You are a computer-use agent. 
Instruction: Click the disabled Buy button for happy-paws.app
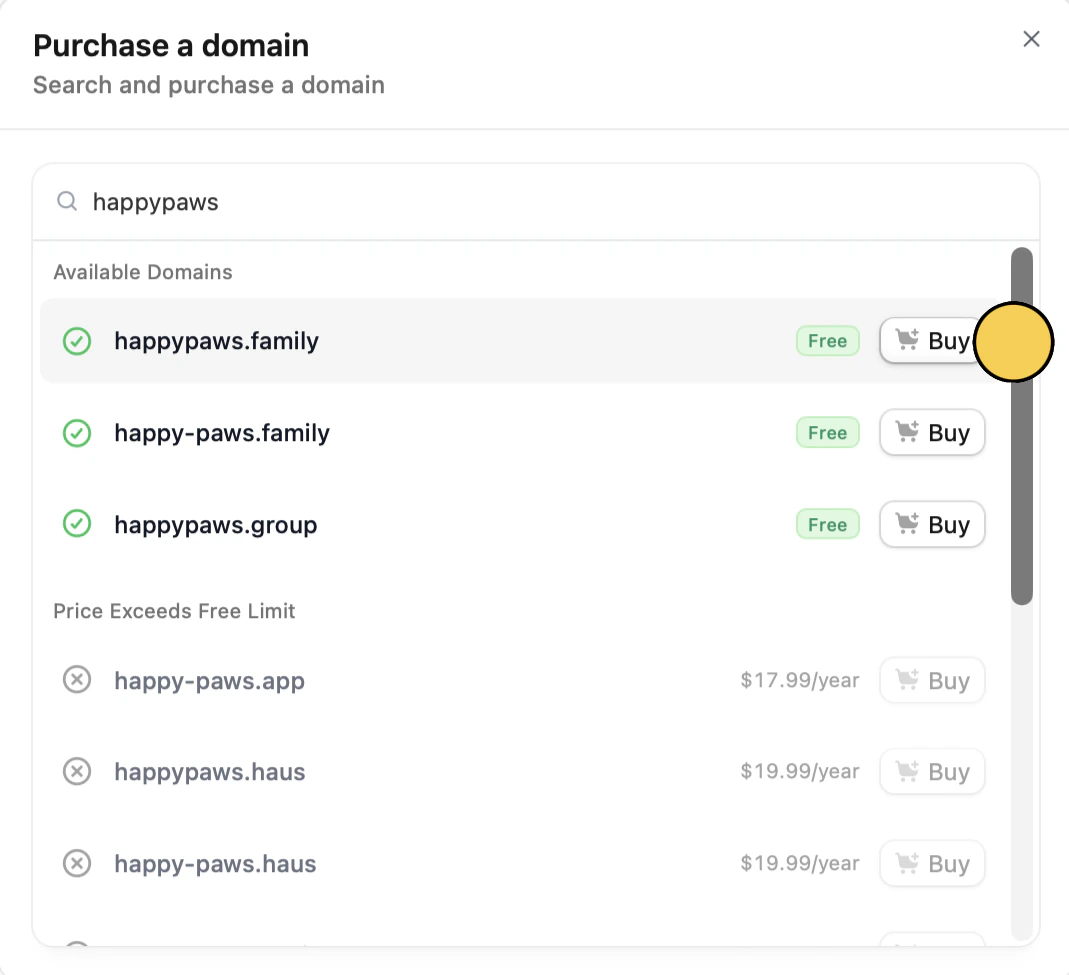[932, 680]
